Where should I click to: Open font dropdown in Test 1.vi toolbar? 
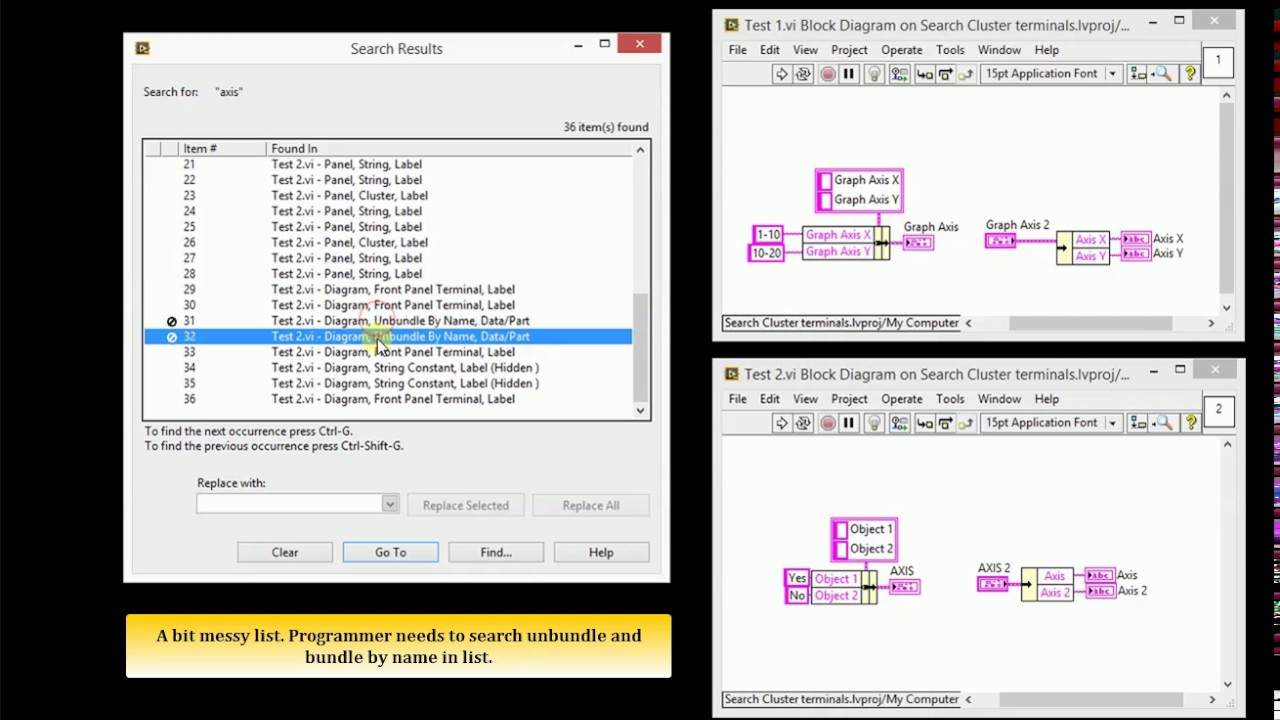[1051, 74]
